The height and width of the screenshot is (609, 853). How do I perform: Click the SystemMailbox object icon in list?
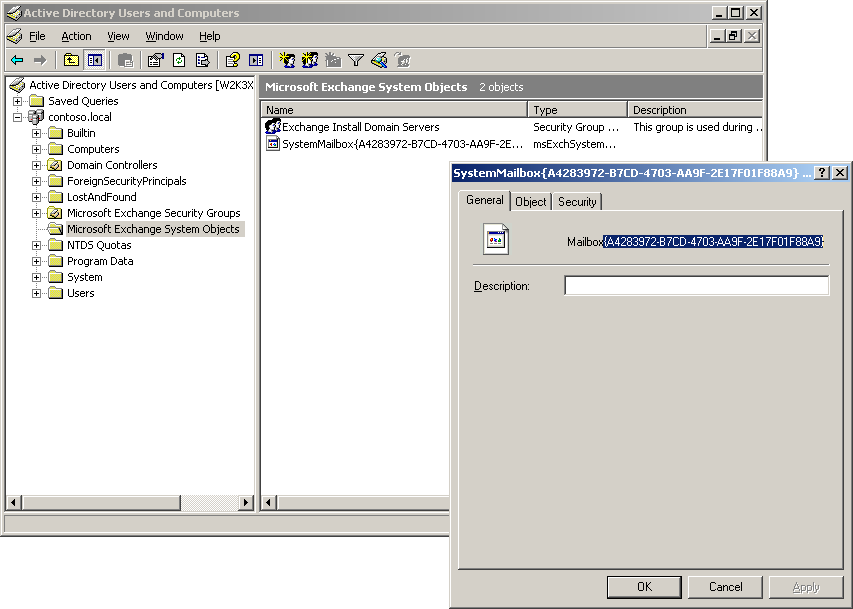pos(273,144)
